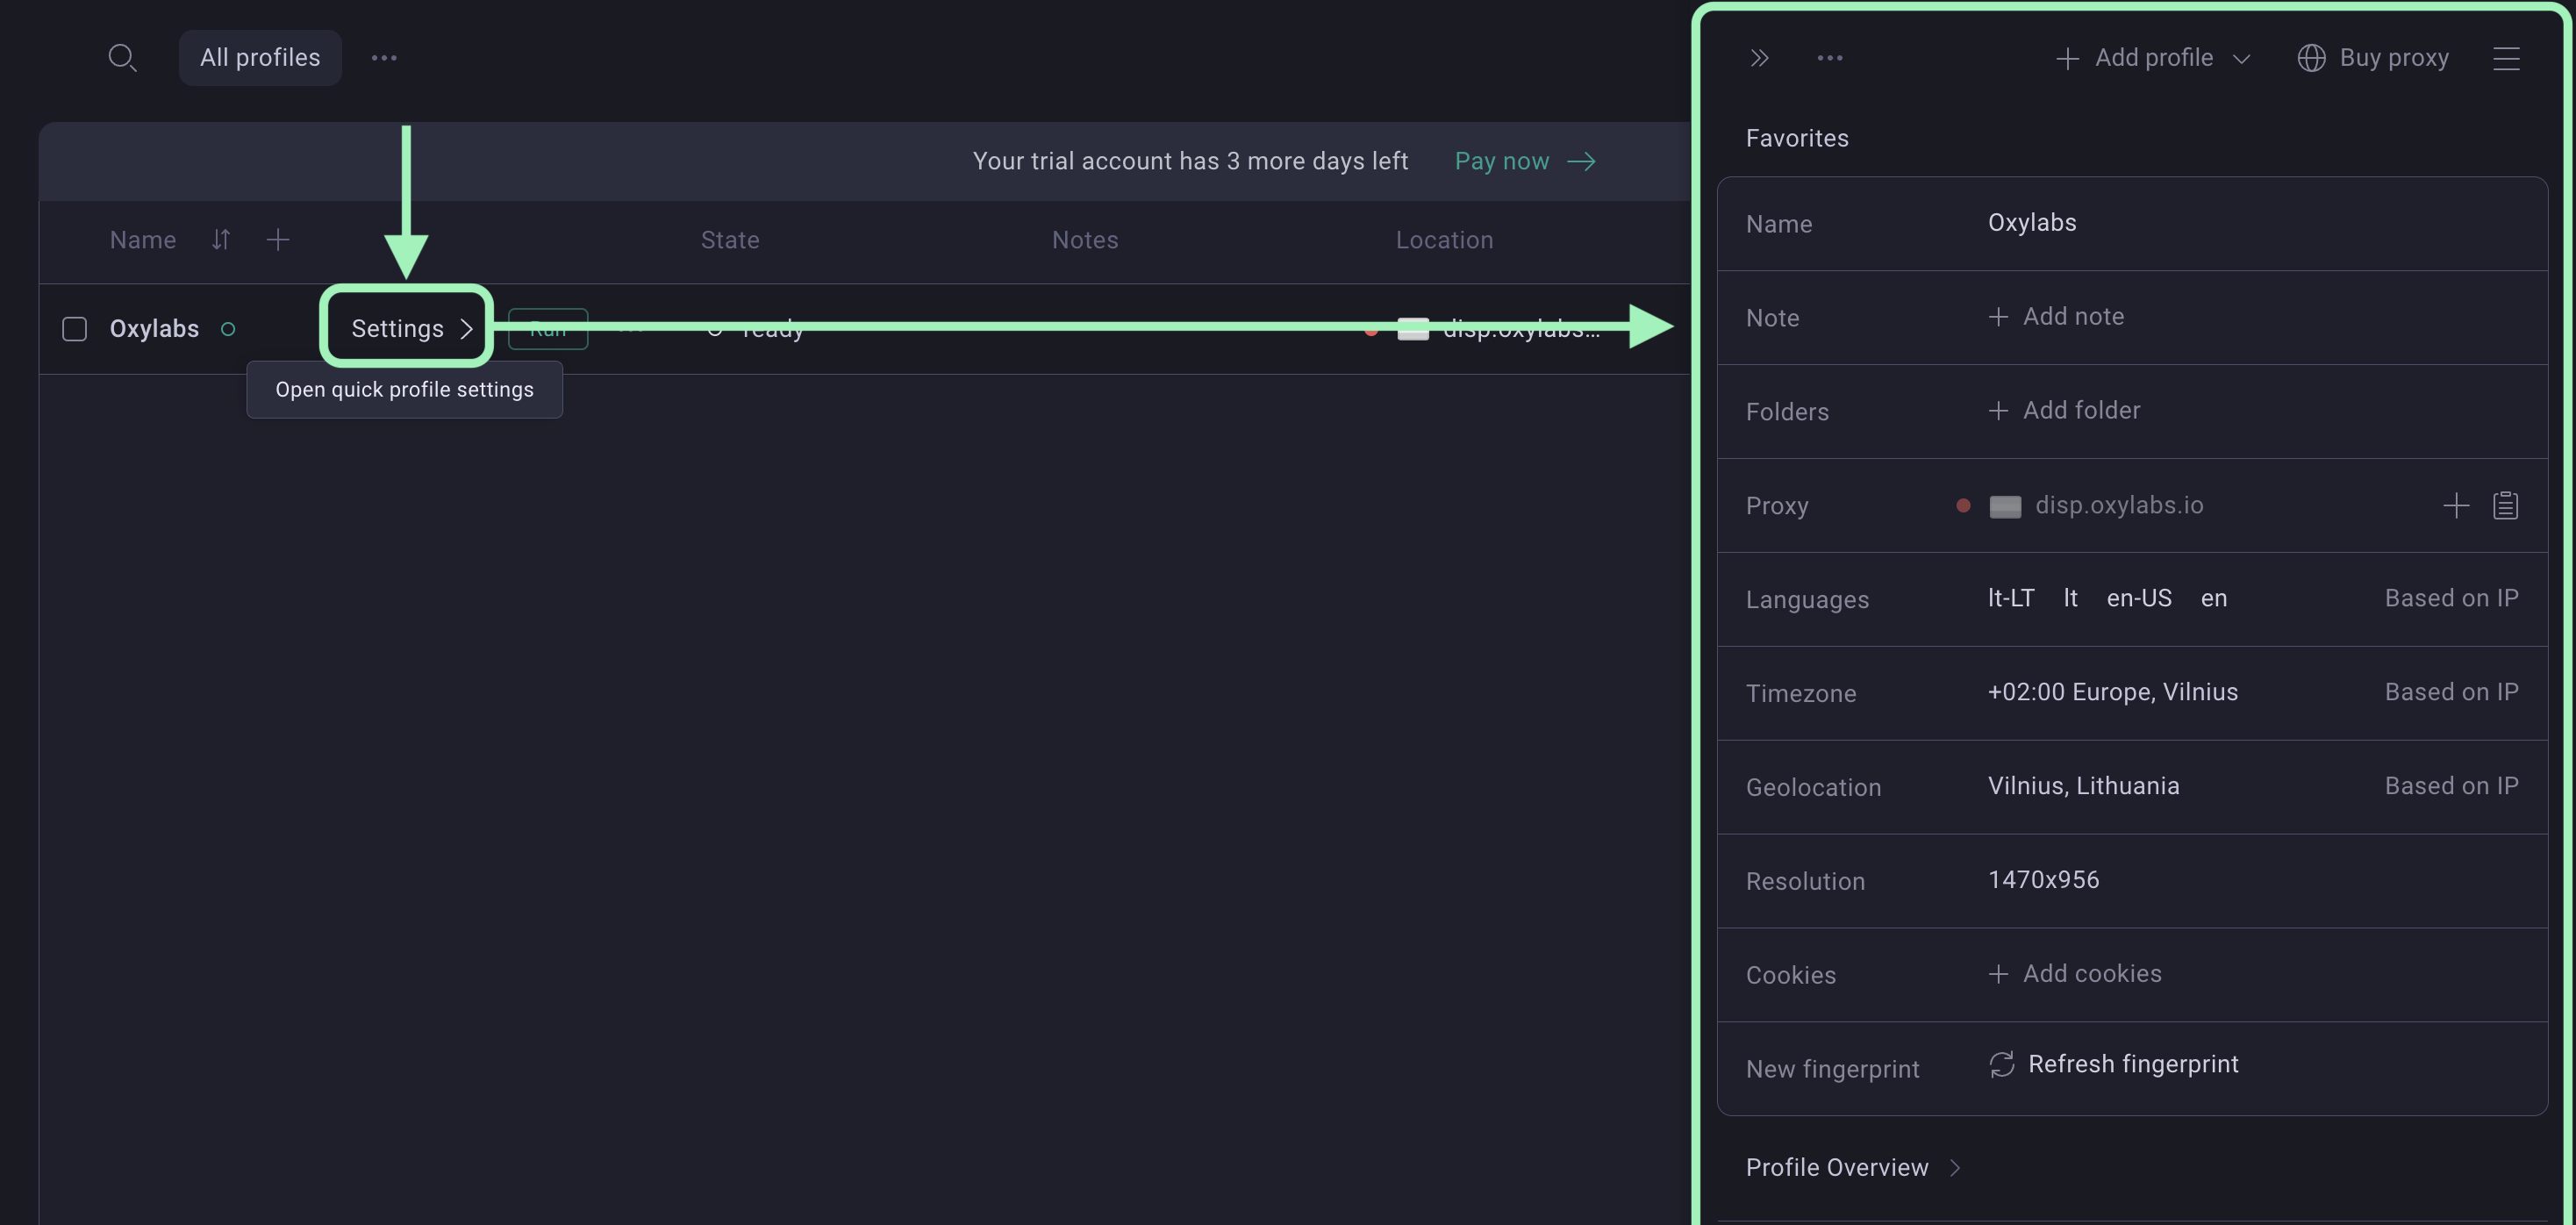Click the clipboard paste icon in Proxy row
2576x1225 pixels.
click(x=2505, y=506)
